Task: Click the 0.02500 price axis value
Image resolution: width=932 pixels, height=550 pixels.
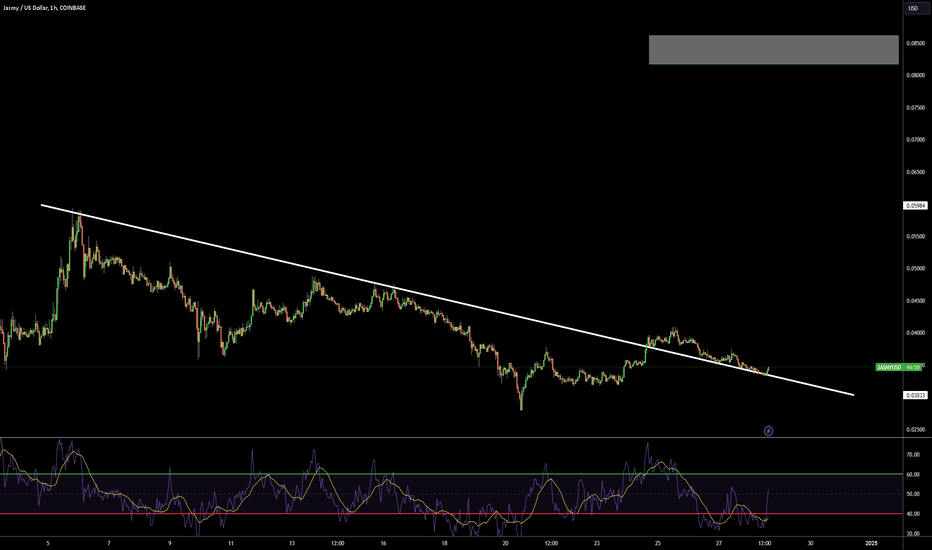Action: (915, 429)
